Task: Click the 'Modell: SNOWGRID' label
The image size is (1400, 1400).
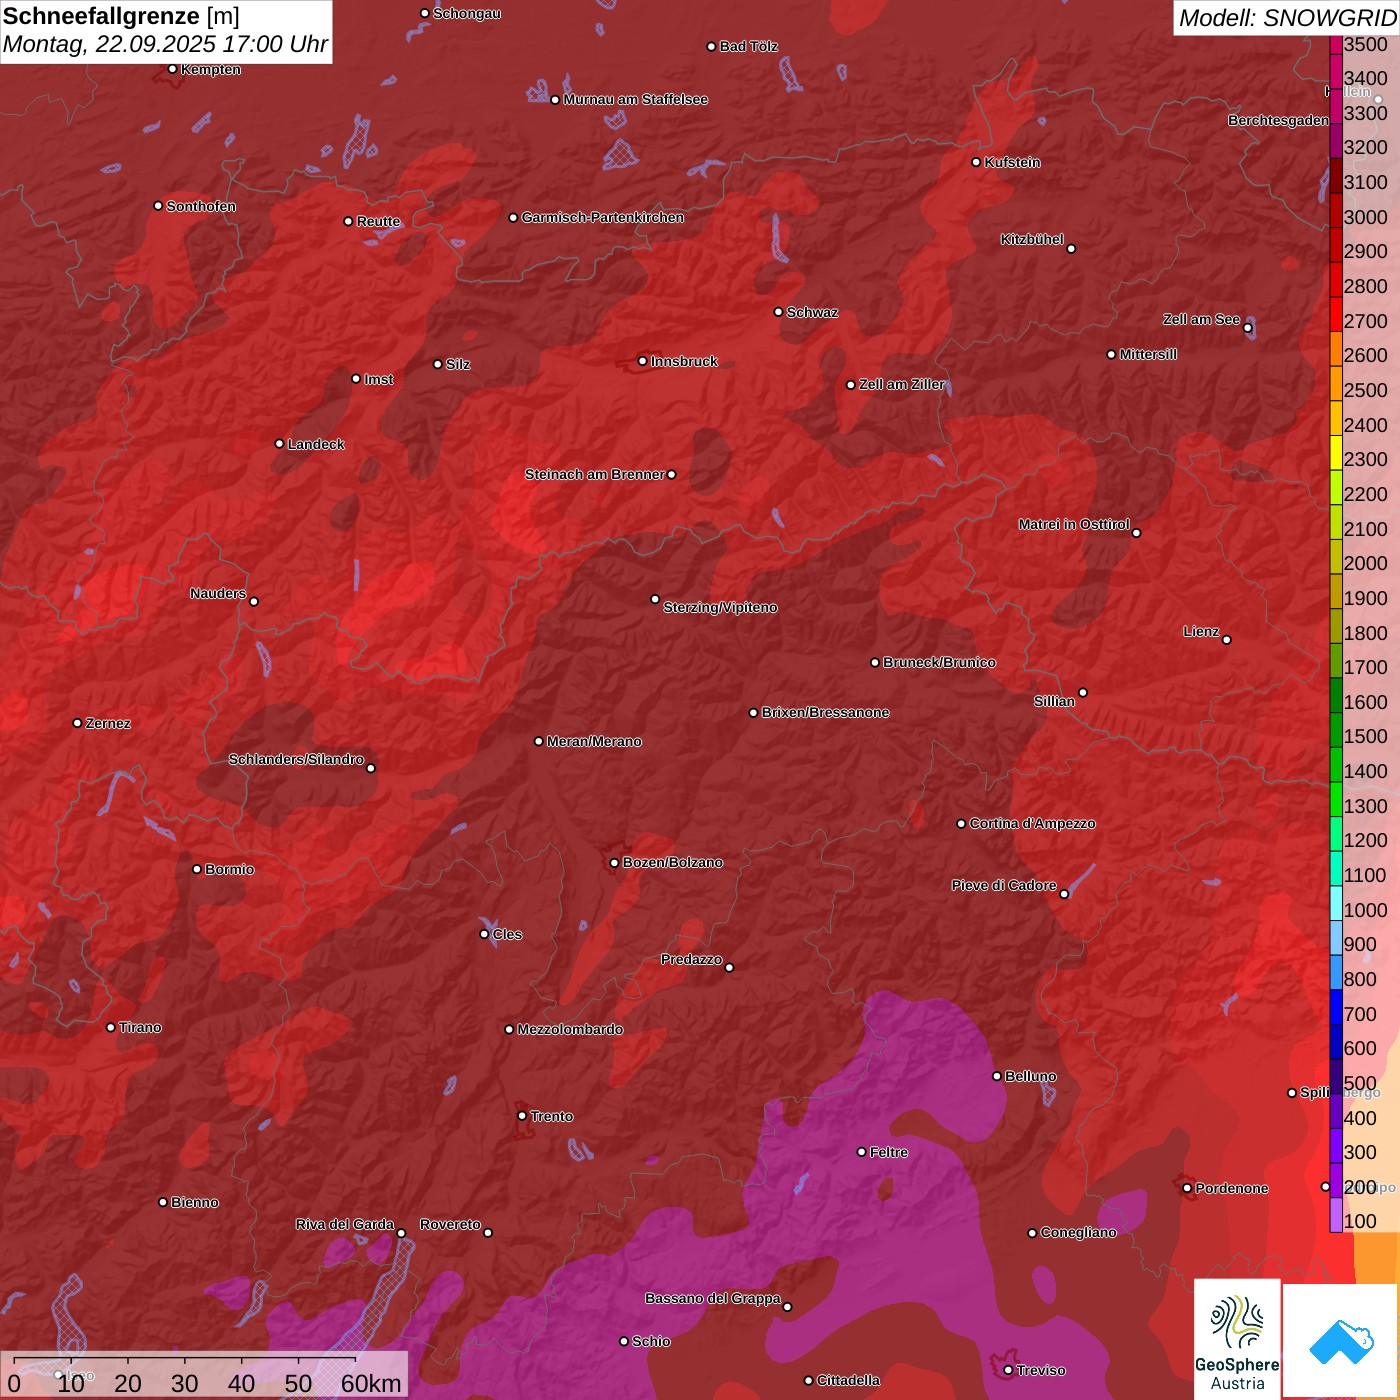Action: pyautogui.click(x=1287, y=18)
